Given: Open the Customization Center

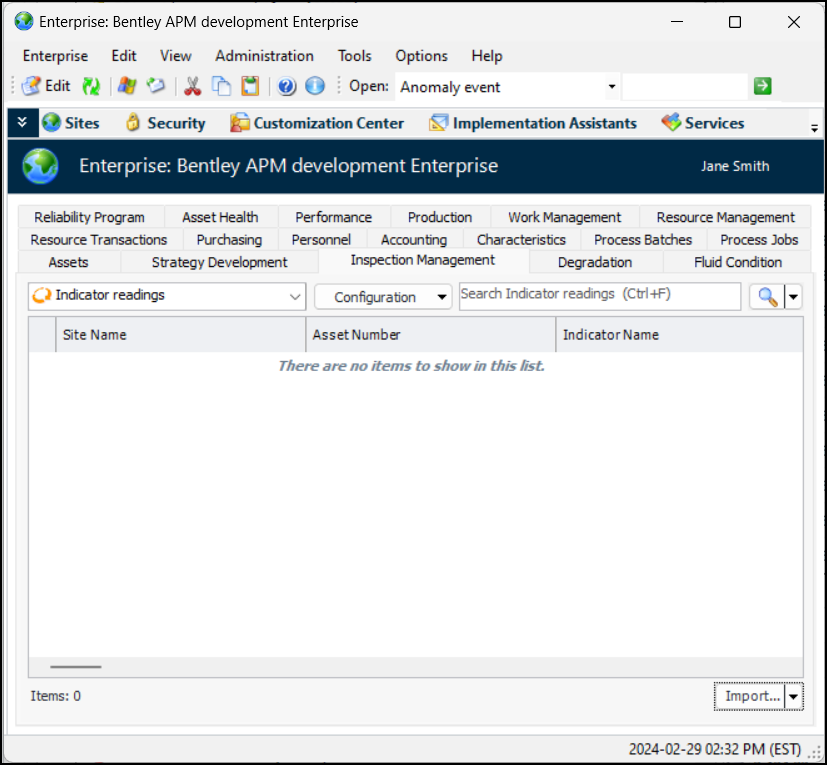Looking at the screenshot, I should click(x=317, y=123).
